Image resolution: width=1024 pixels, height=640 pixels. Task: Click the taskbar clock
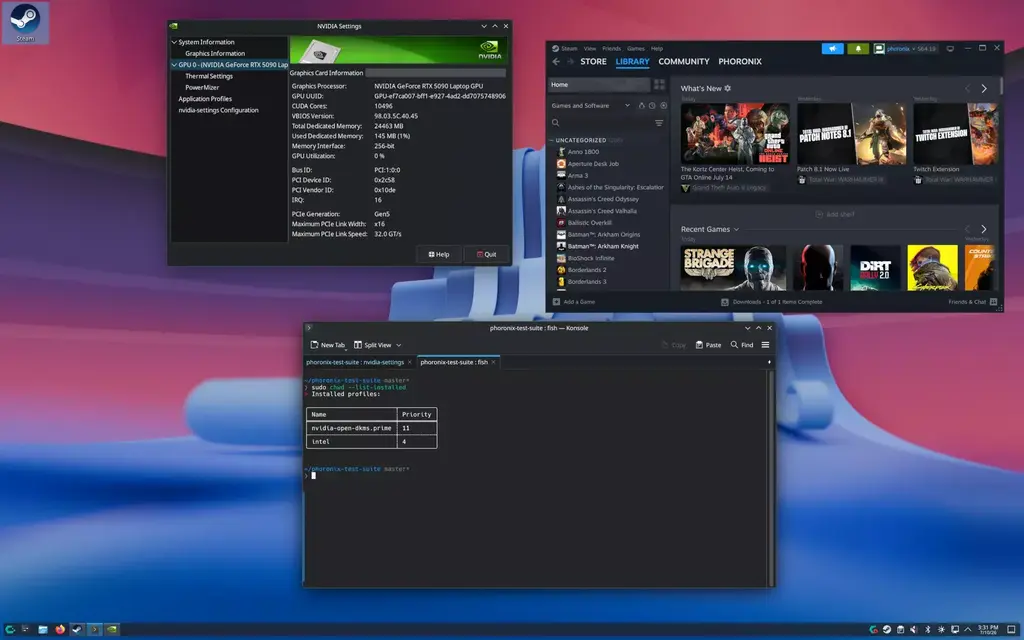click(988, 630)
